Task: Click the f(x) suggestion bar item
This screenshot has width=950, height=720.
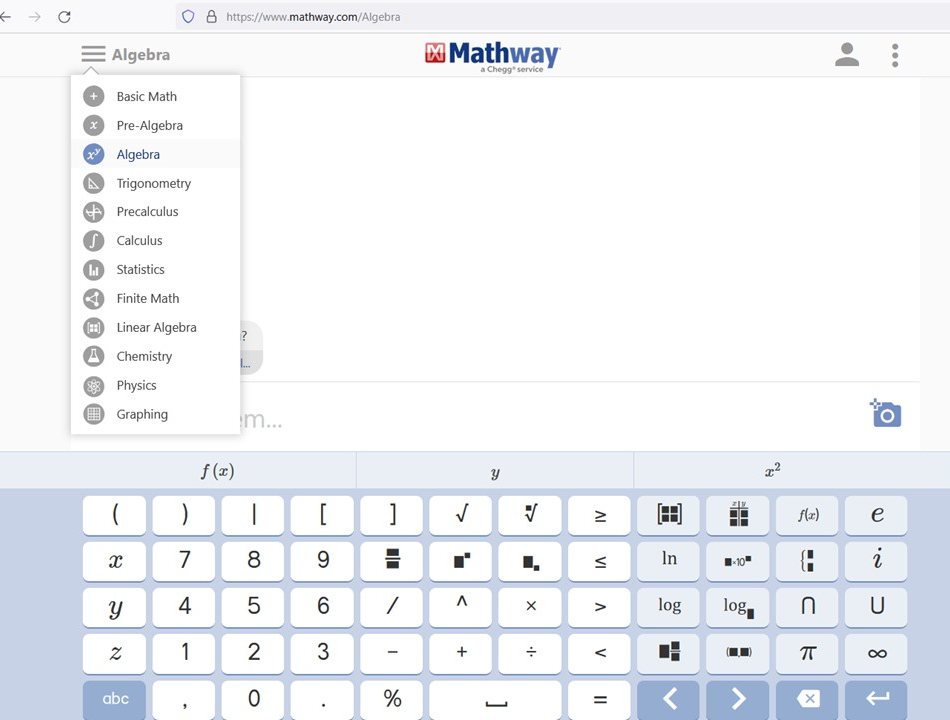Action: (x=218, y=470)
